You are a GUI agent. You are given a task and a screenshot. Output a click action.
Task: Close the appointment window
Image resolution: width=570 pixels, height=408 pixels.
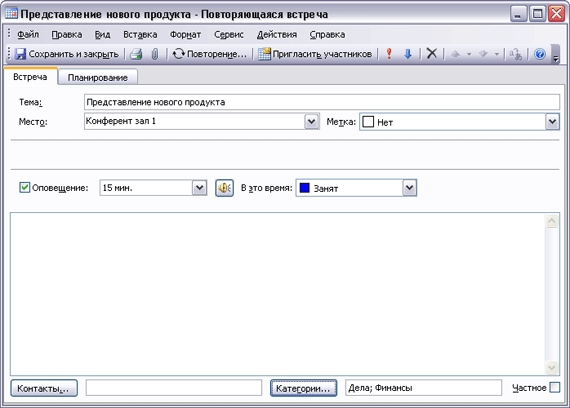[556, 14]
